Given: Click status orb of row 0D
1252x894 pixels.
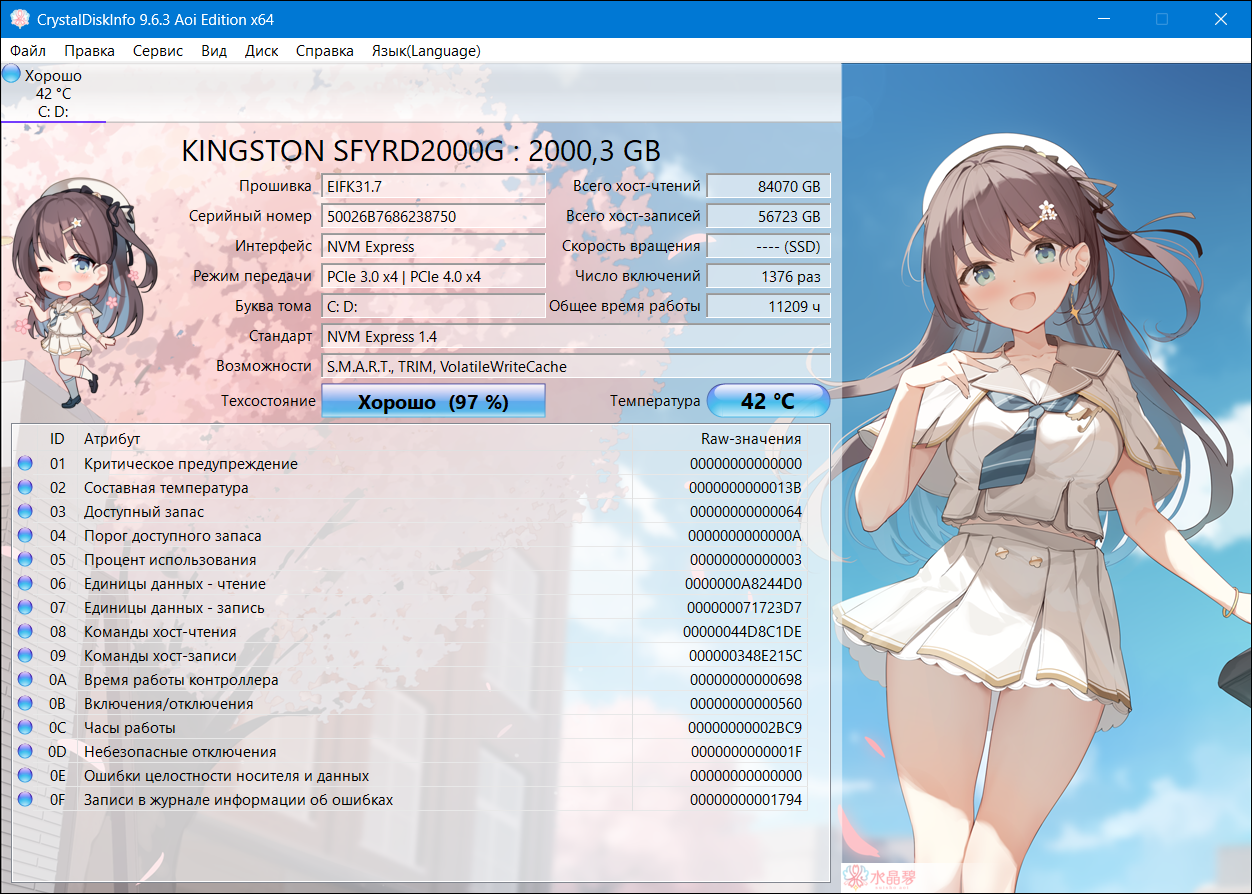Looking at the screenshot, I should [x=25, y=751].
